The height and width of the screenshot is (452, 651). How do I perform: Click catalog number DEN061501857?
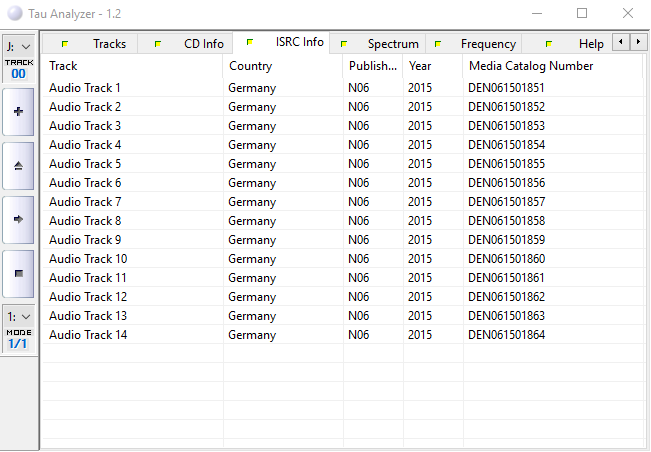pos(506,202)
